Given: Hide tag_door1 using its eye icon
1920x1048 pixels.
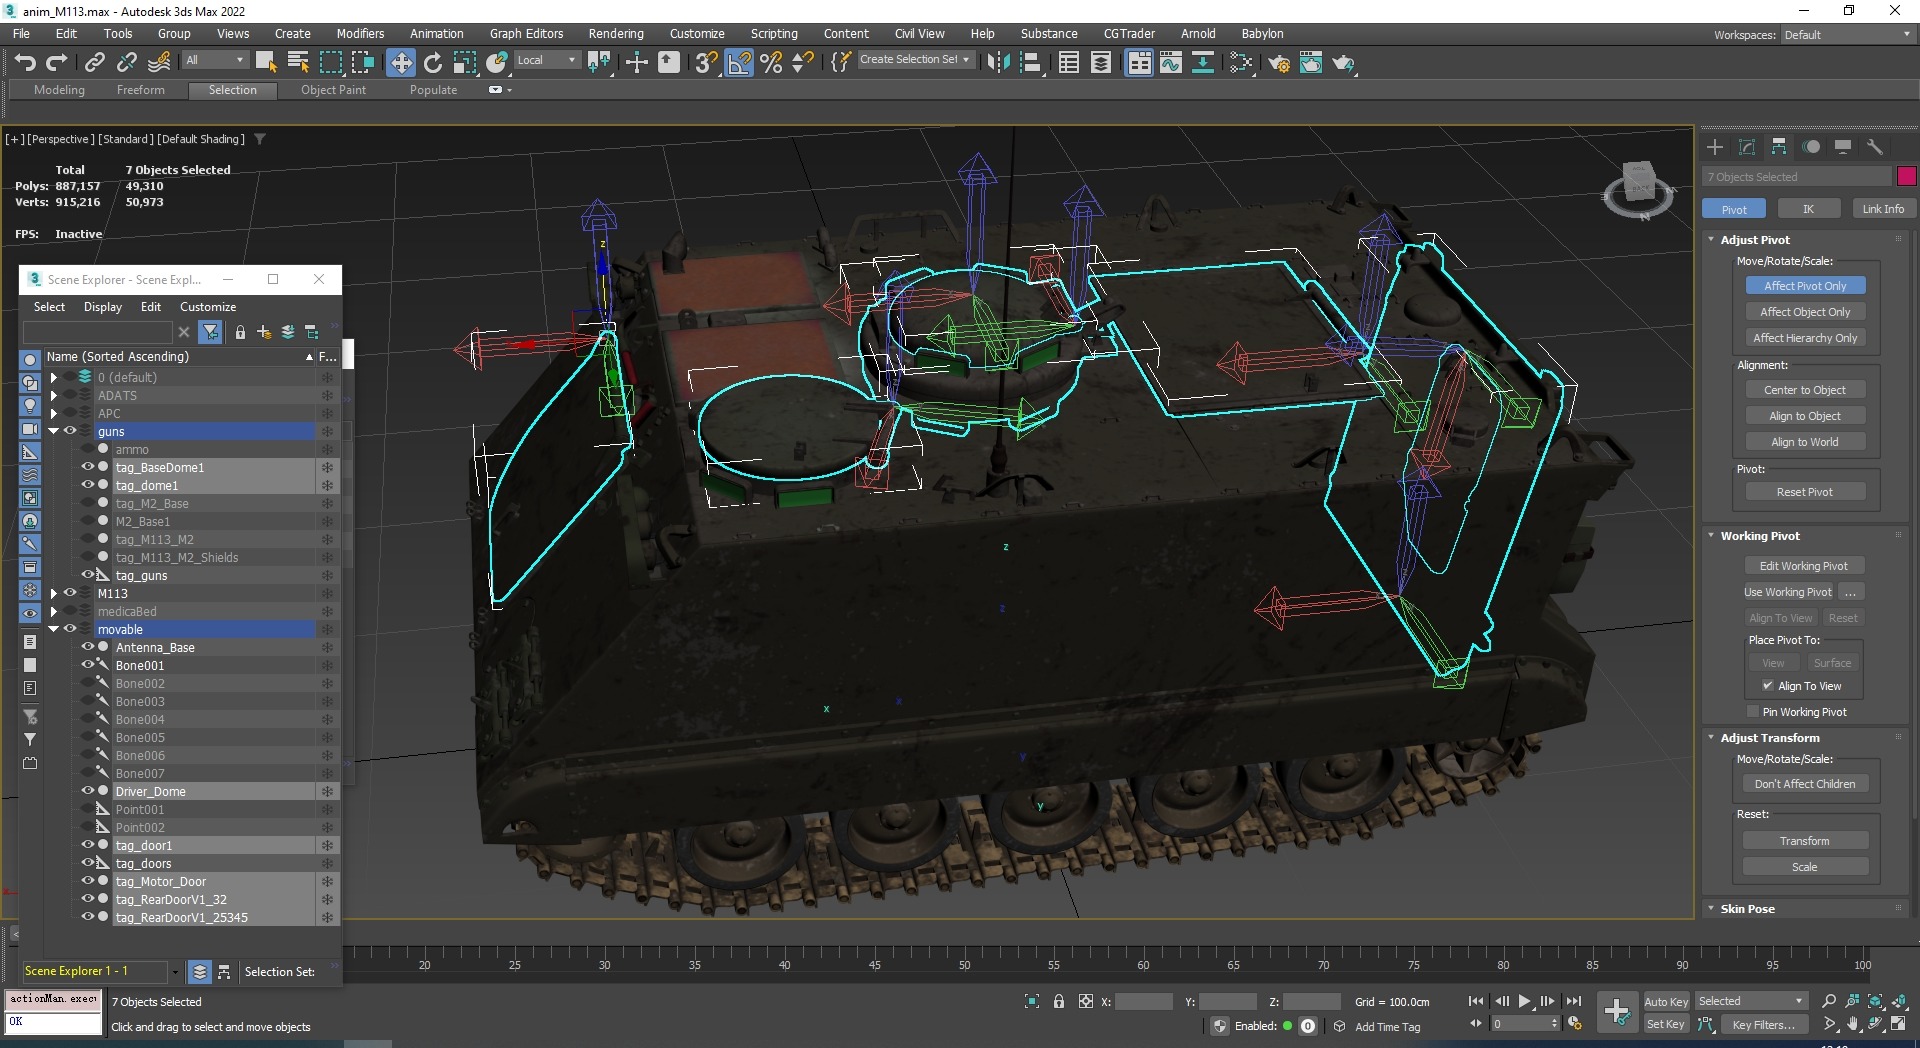Looking at the screenshot, I should [88, 845].
